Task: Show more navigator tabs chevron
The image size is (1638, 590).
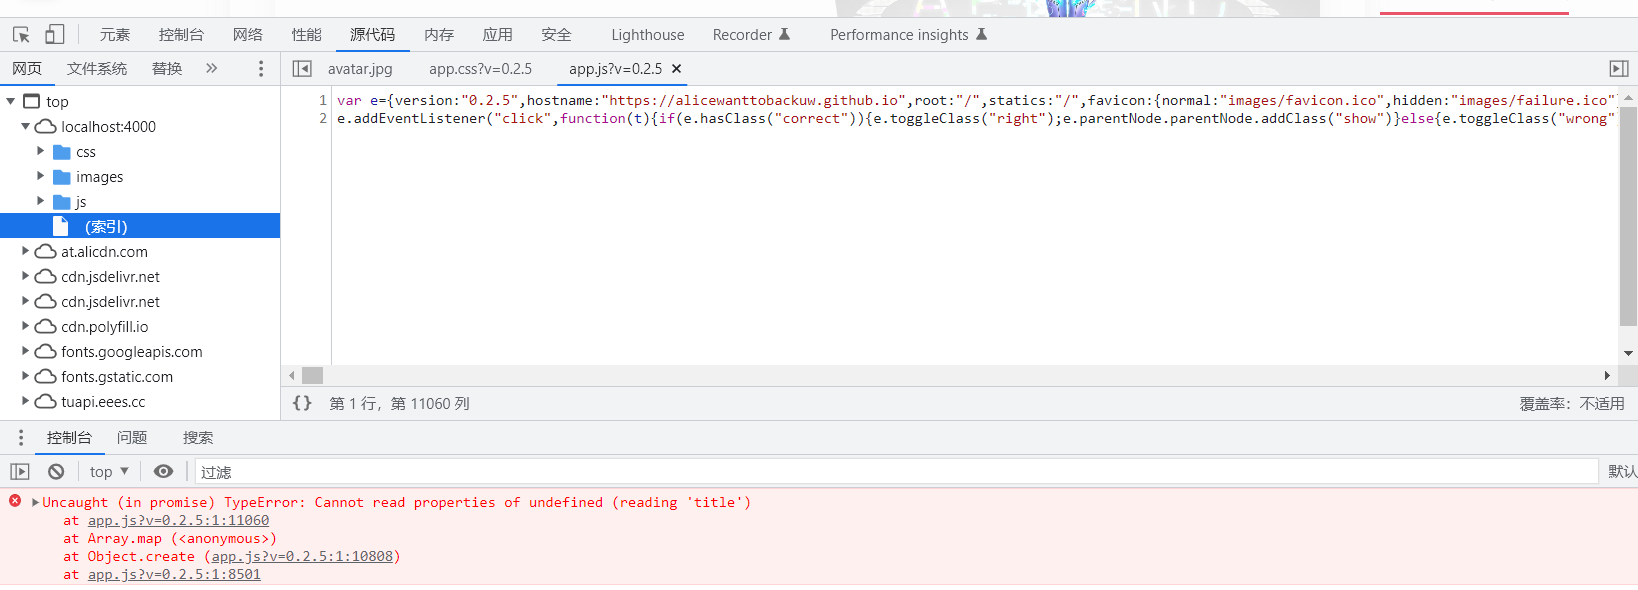Action: click(x=211, y=69)
